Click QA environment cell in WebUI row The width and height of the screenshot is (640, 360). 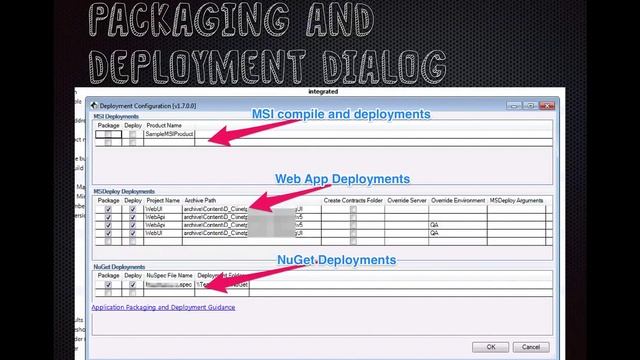[458, 233]
